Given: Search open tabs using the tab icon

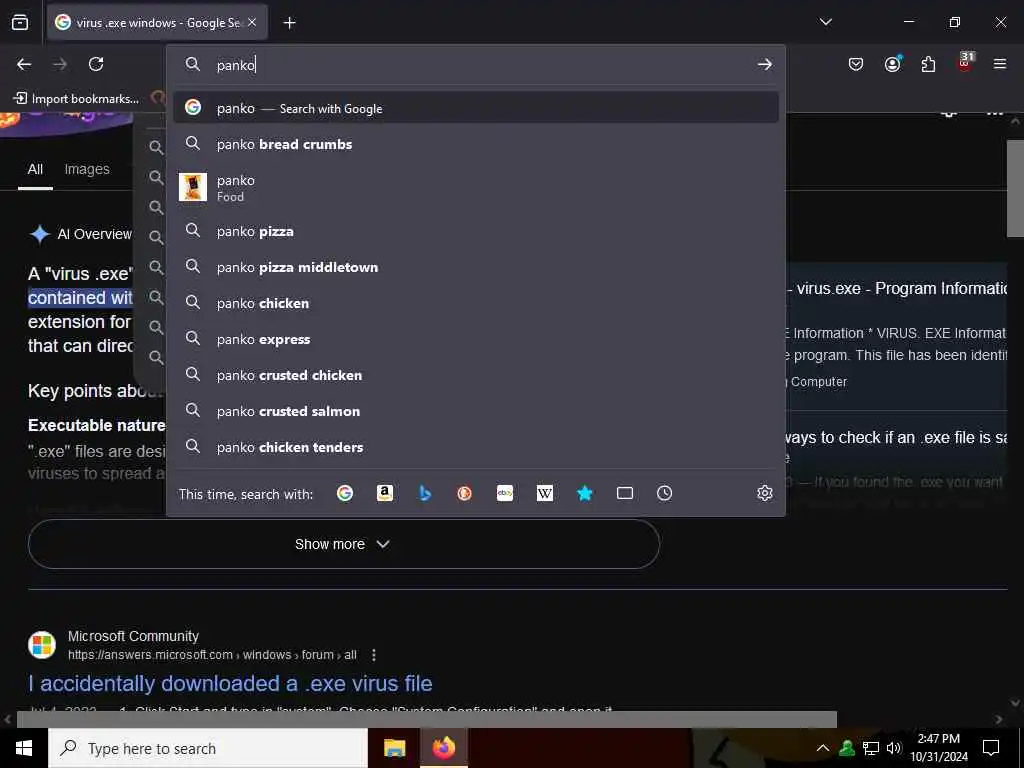Looking at the screenshot, I should click(x=625, y=494).
